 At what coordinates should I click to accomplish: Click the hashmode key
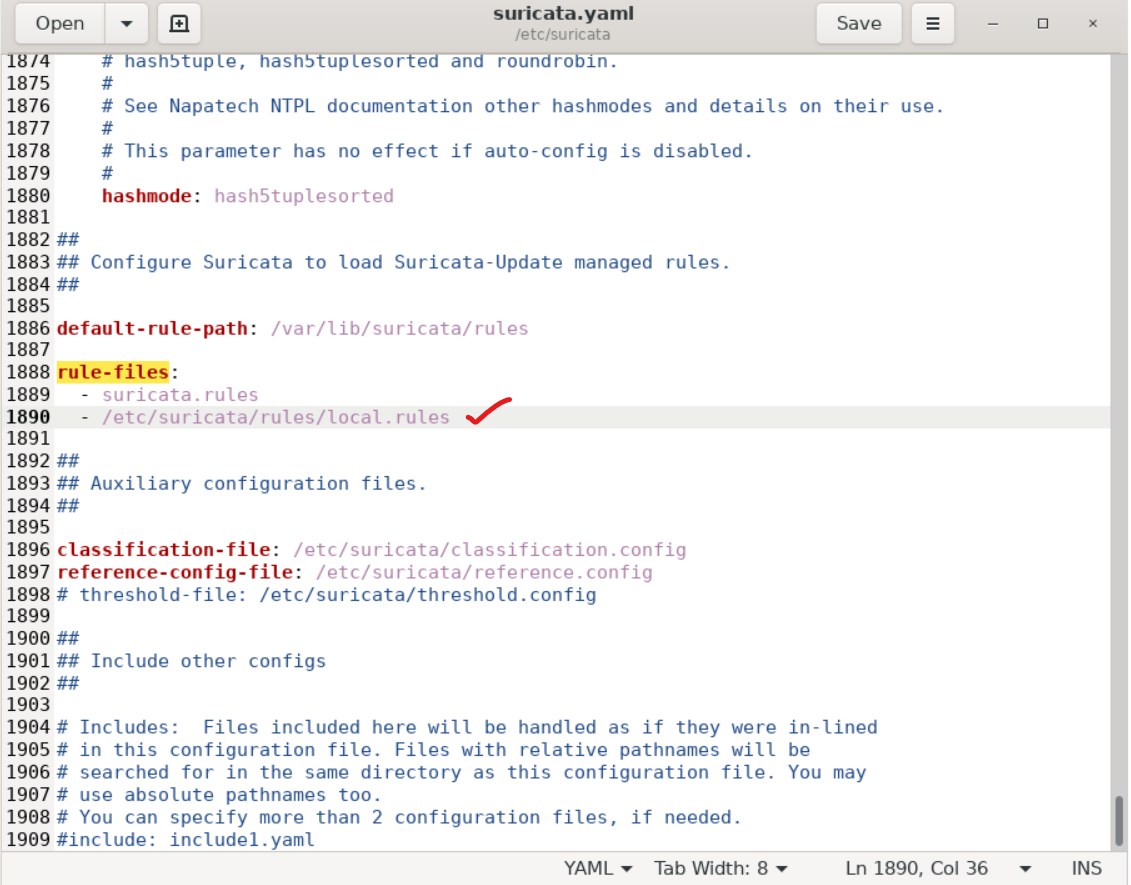tap(146, 195)
